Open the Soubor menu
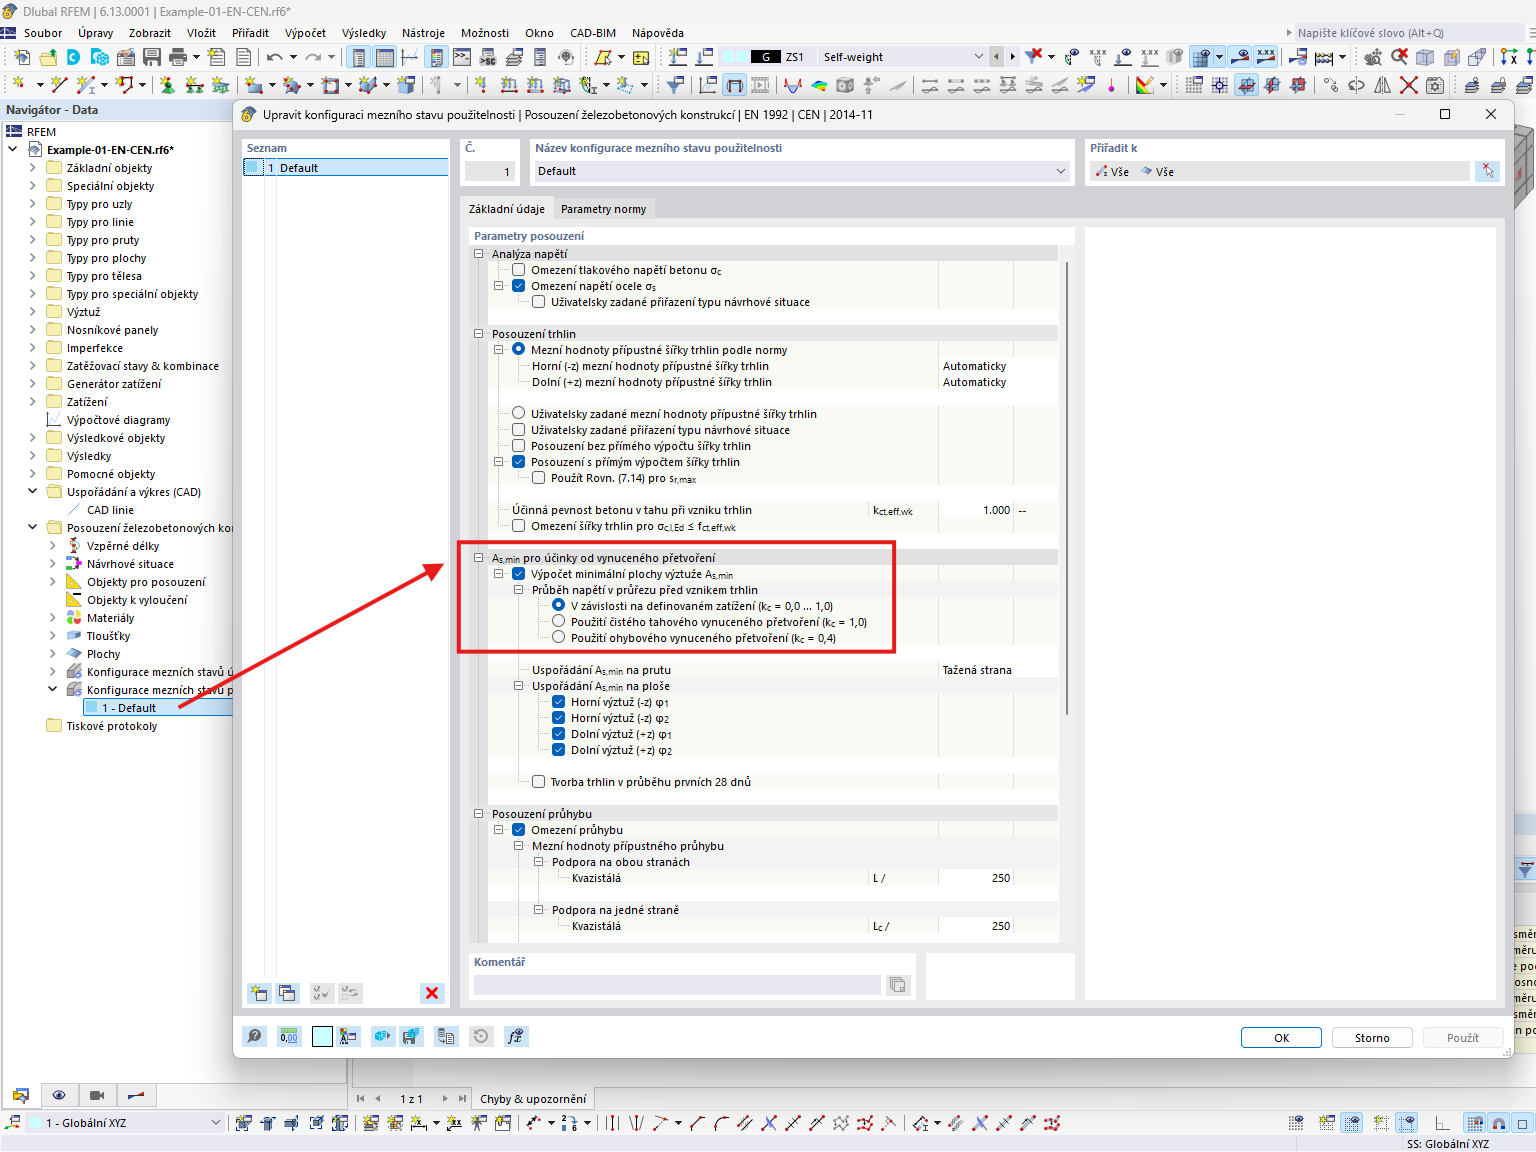The width and height of the screenshot is (1536, 1152). [43, 33]
